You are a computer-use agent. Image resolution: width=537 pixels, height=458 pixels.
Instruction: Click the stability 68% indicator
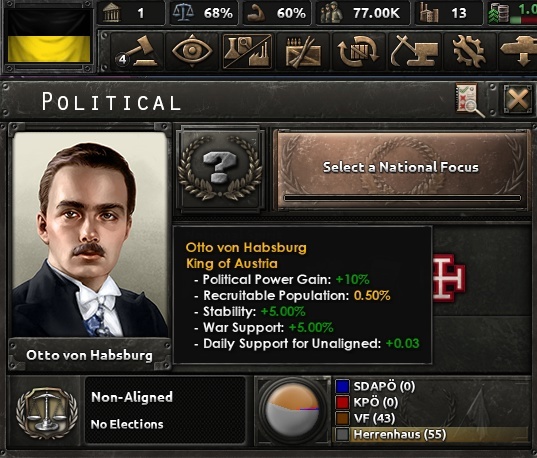(203, 13)
